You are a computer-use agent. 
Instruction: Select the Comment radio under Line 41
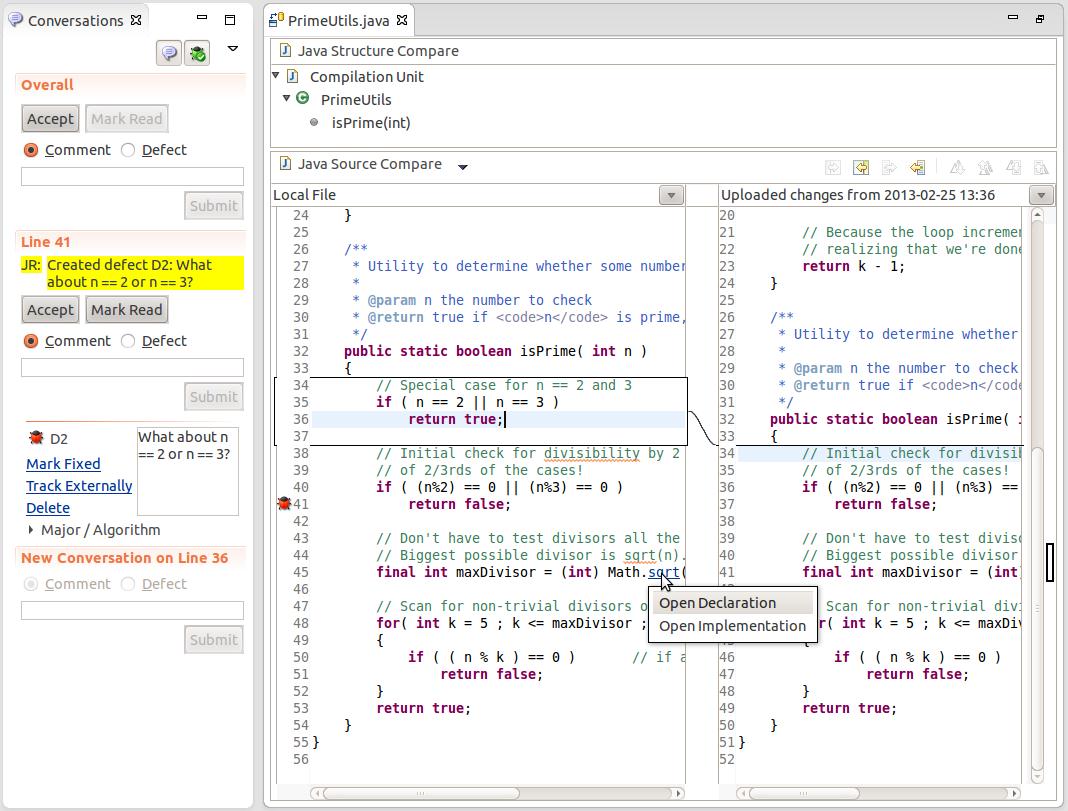(31, 340)
